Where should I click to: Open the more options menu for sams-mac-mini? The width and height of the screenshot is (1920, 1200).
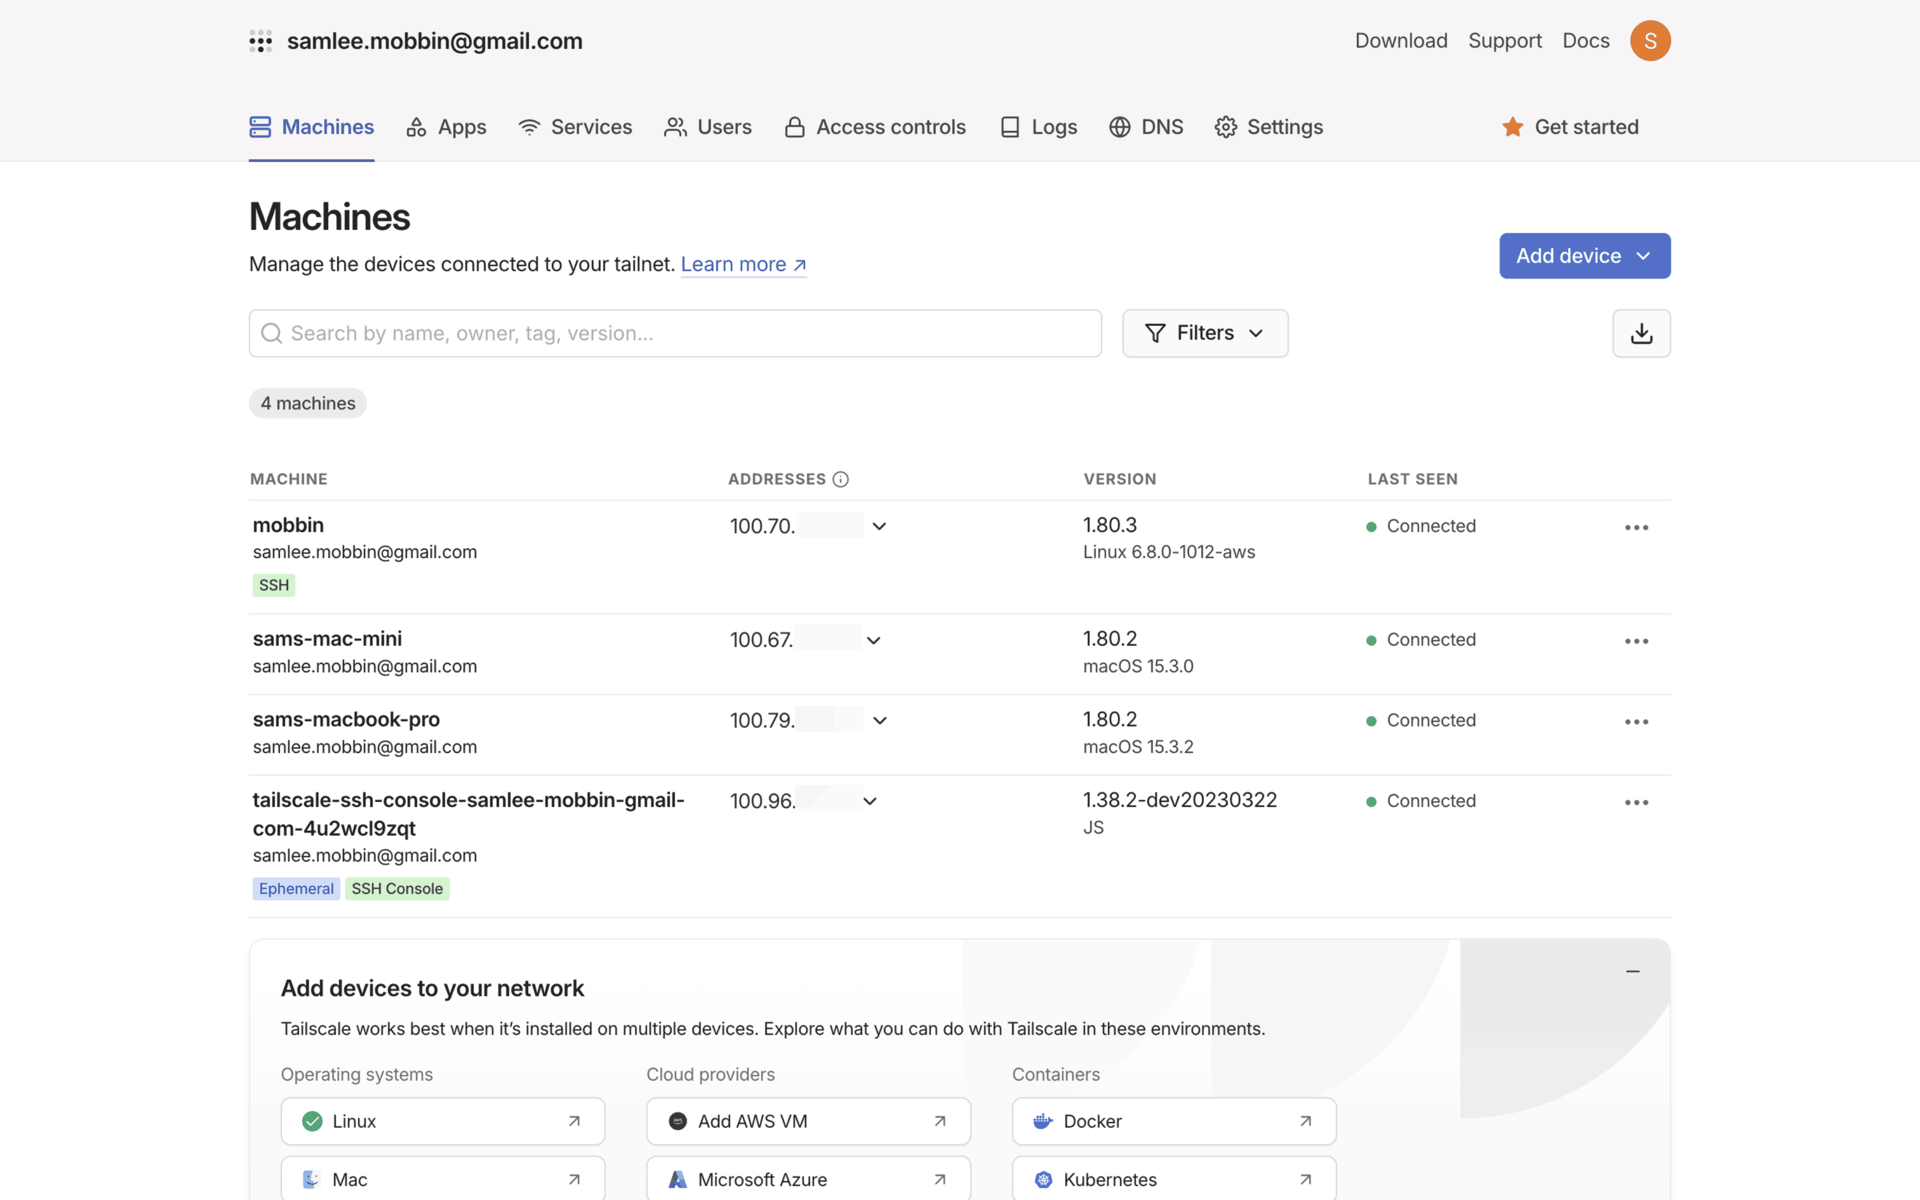[x=1636, y=641]
